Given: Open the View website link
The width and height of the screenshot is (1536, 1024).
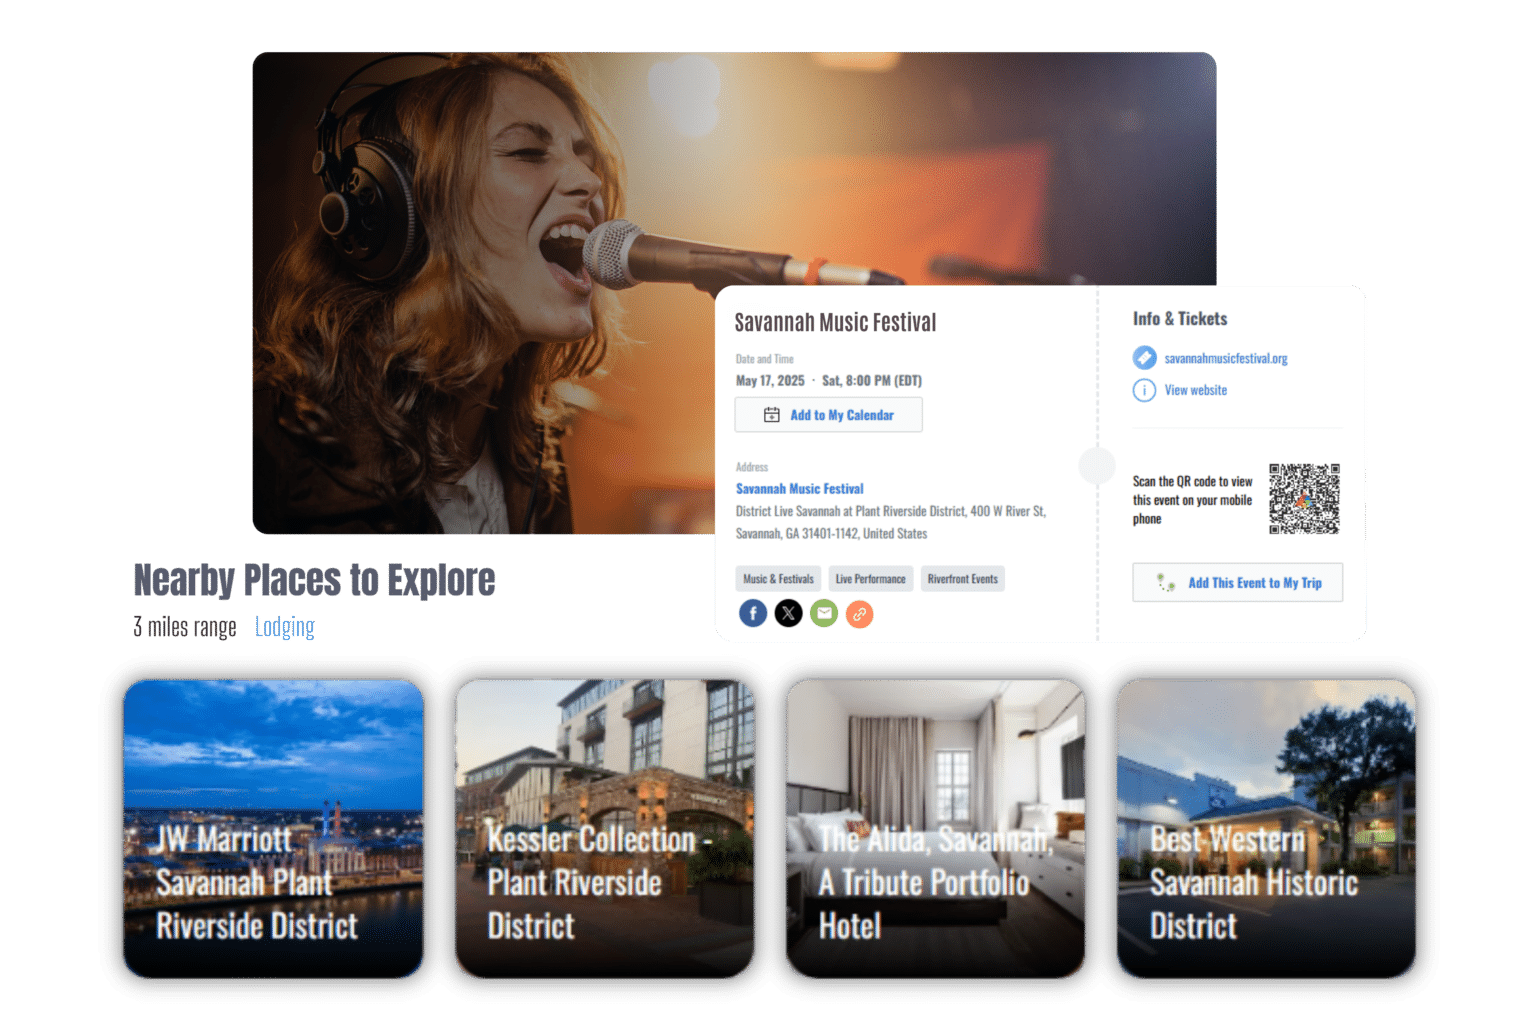Looking at the screenshot, I should click(x=1196, y=390).
